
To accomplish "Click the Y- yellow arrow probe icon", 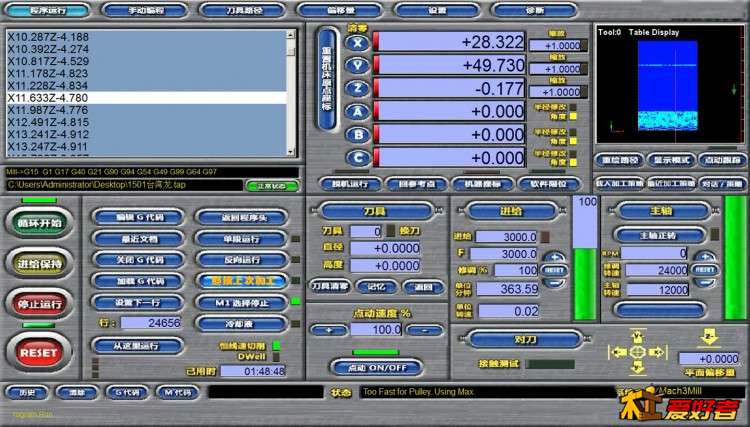I will tap(637, 367).
